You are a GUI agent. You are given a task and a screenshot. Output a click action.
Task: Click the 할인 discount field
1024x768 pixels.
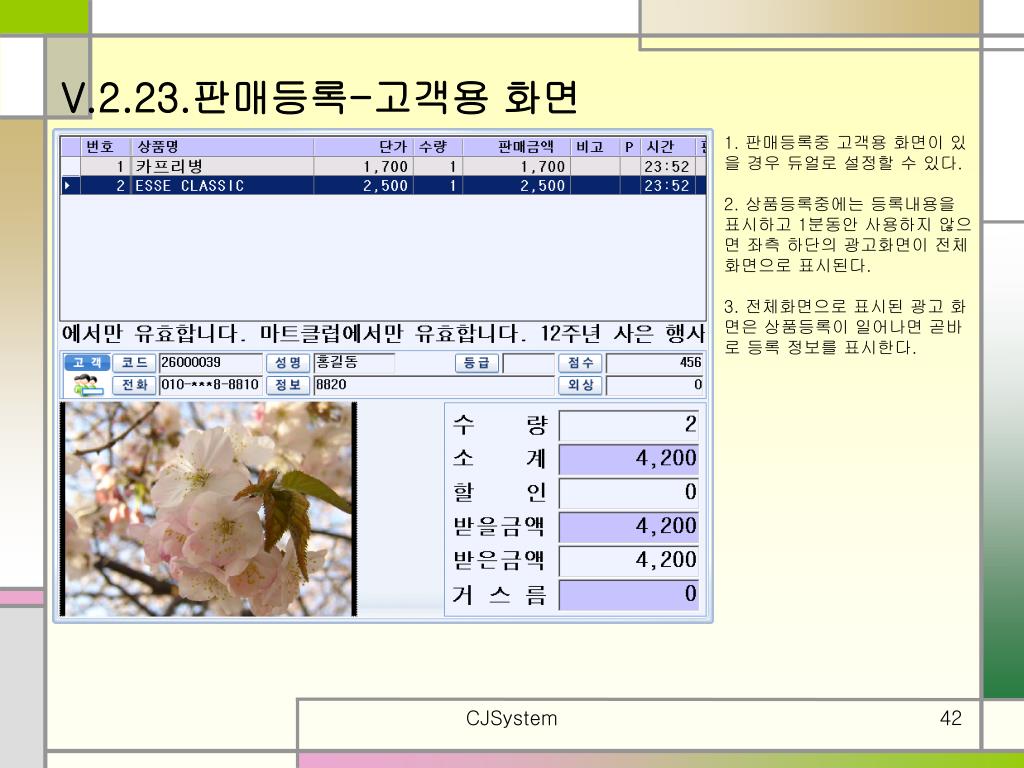click(629, 492)
